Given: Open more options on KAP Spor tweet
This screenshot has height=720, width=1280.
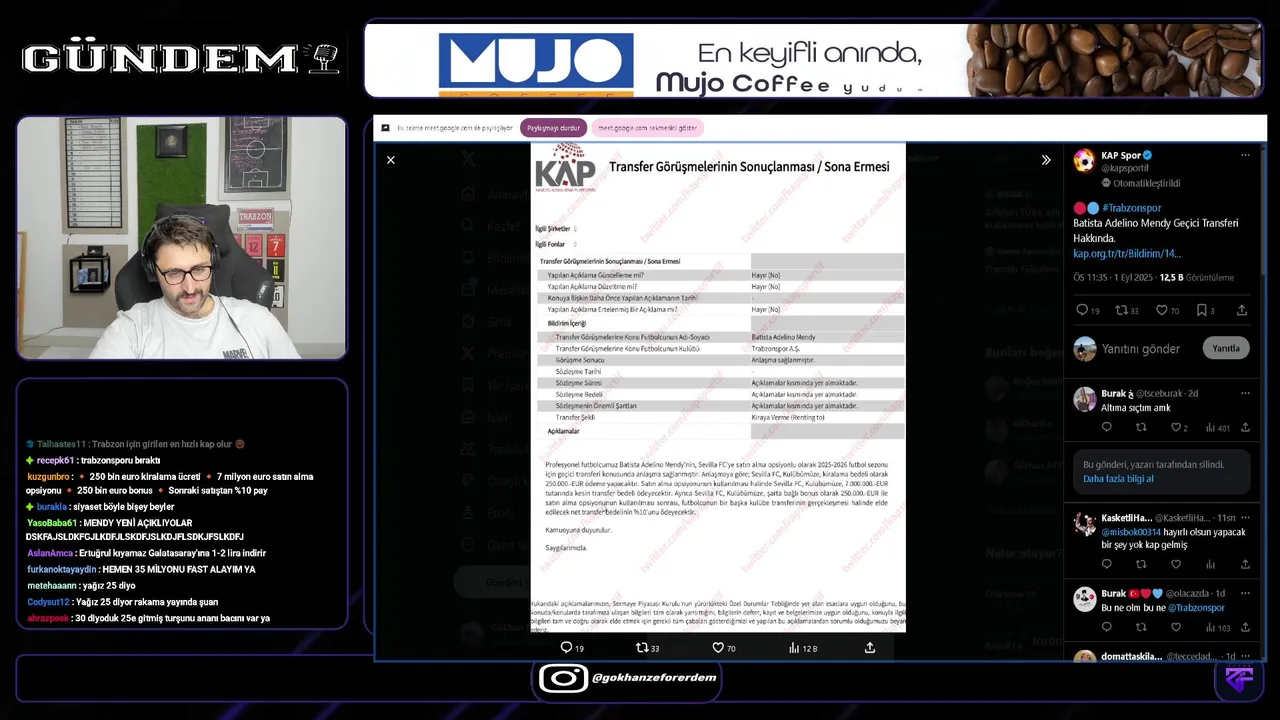Looking at the screenshot, I should [x=1245, y=155].
